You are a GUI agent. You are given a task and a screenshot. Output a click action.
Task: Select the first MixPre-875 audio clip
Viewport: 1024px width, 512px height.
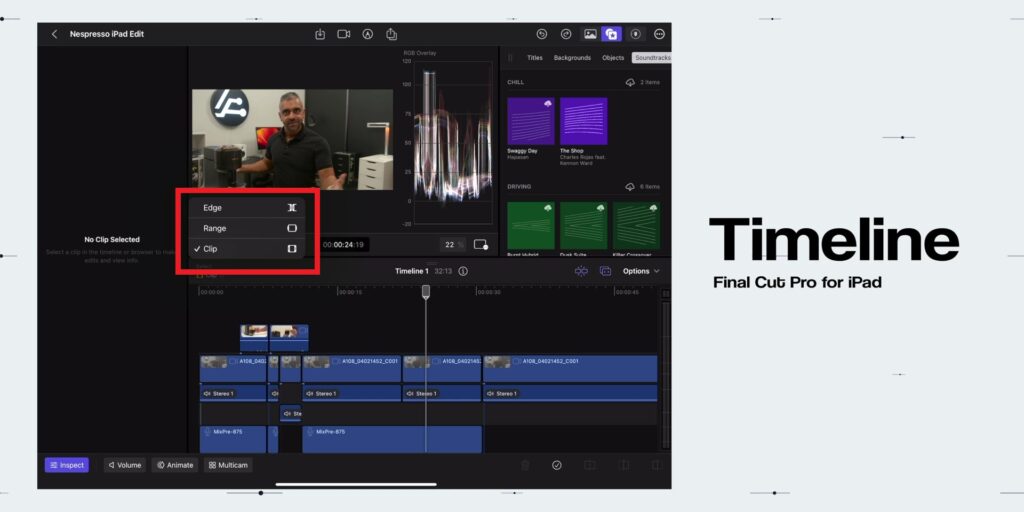[x=233, y=440]
